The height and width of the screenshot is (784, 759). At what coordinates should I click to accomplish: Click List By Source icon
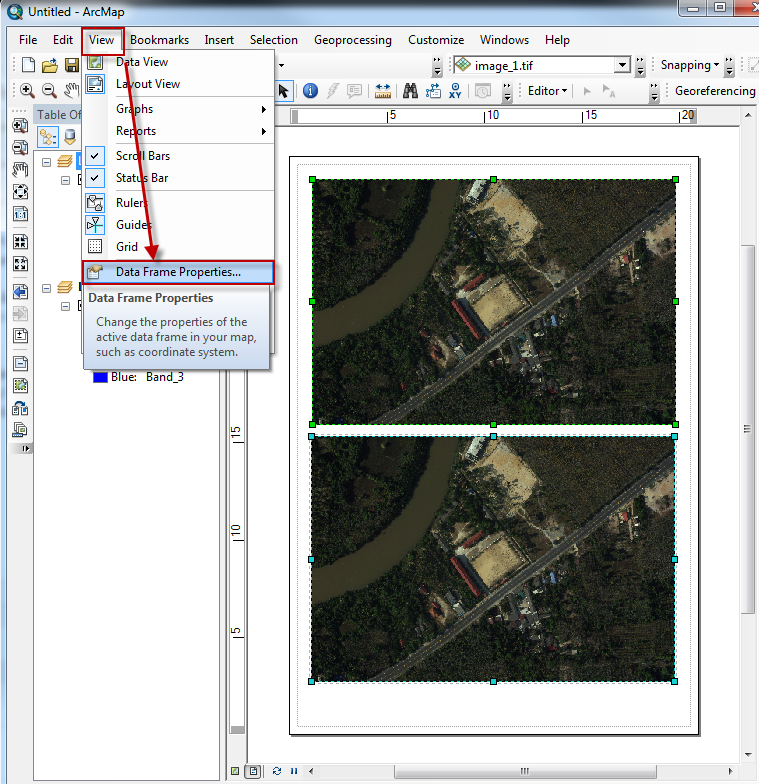coord(70,136)
